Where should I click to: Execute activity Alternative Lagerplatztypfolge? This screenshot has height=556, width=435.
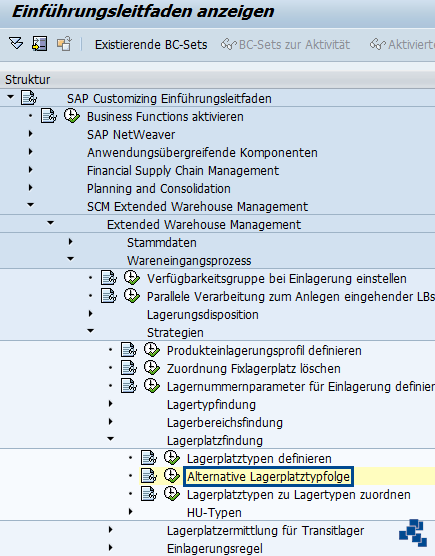pyautogui.click(x=172, y=477)
